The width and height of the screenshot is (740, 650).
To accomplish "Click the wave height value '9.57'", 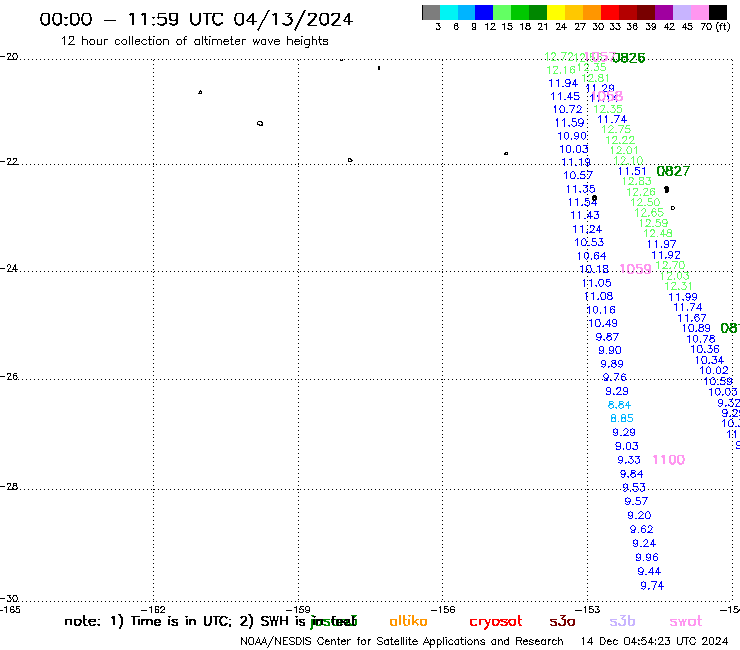I will (636, 501).
